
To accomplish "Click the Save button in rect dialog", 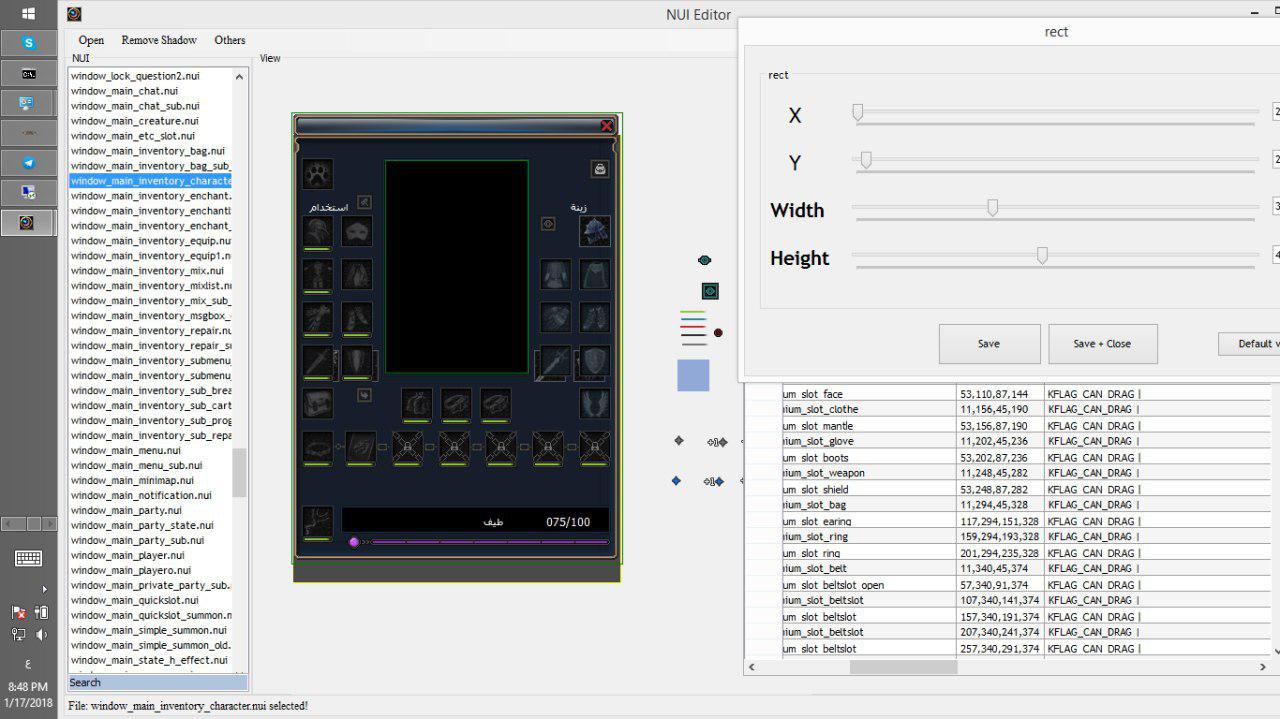I will (x=989, y=344).
